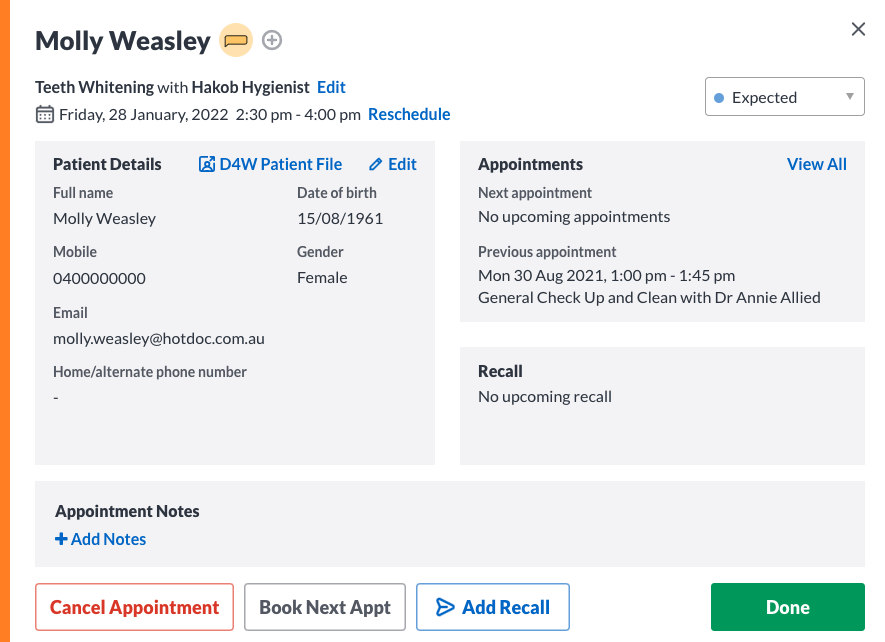Click the D4W patient file icon
885x642 pixels.
[x=207, y=164]
